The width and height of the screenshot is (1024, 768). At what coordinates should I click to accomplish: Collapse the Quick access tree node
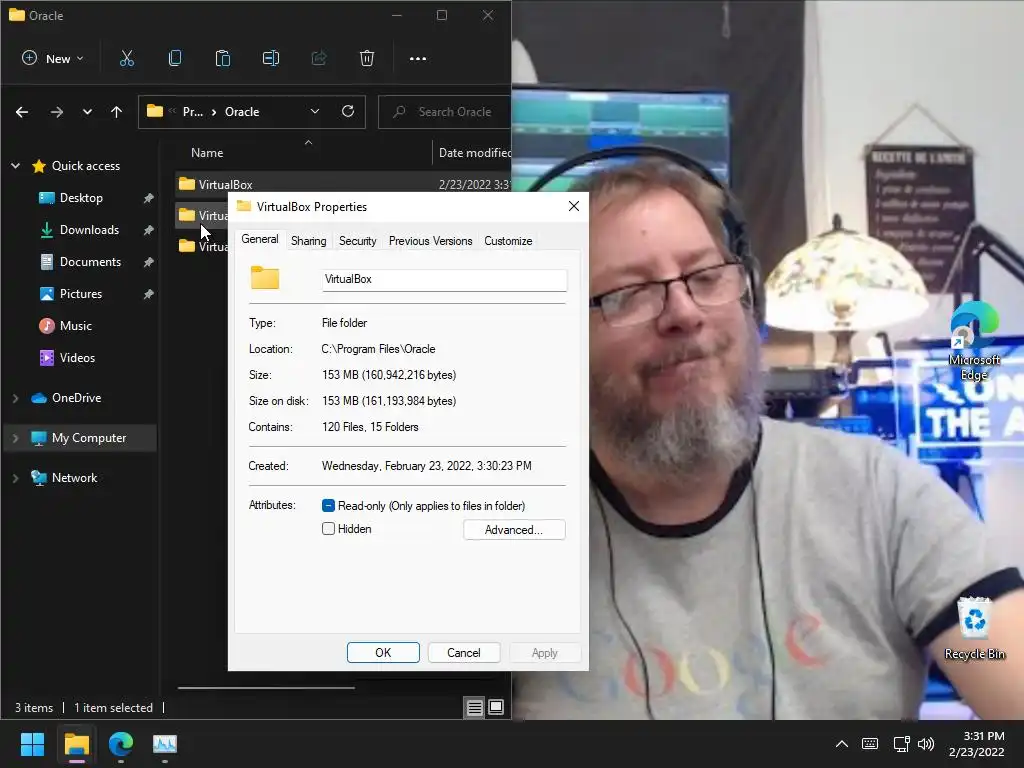(x=16, y=166)
